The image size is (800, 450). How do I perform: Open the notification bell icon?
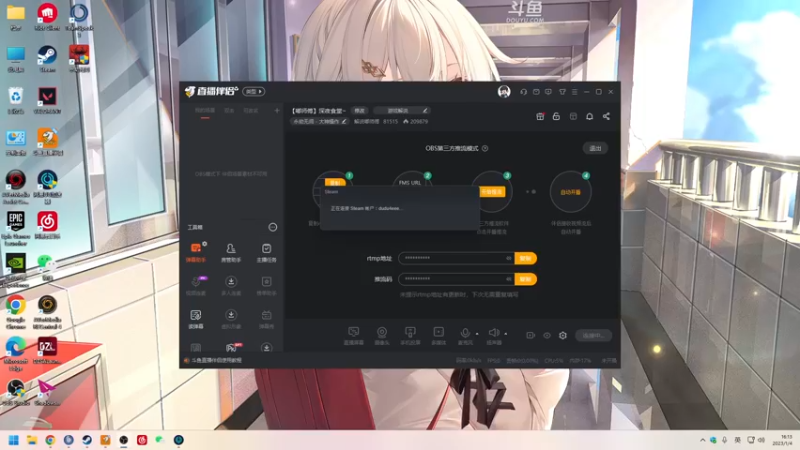pyautogui.click(x=589, y=116)
